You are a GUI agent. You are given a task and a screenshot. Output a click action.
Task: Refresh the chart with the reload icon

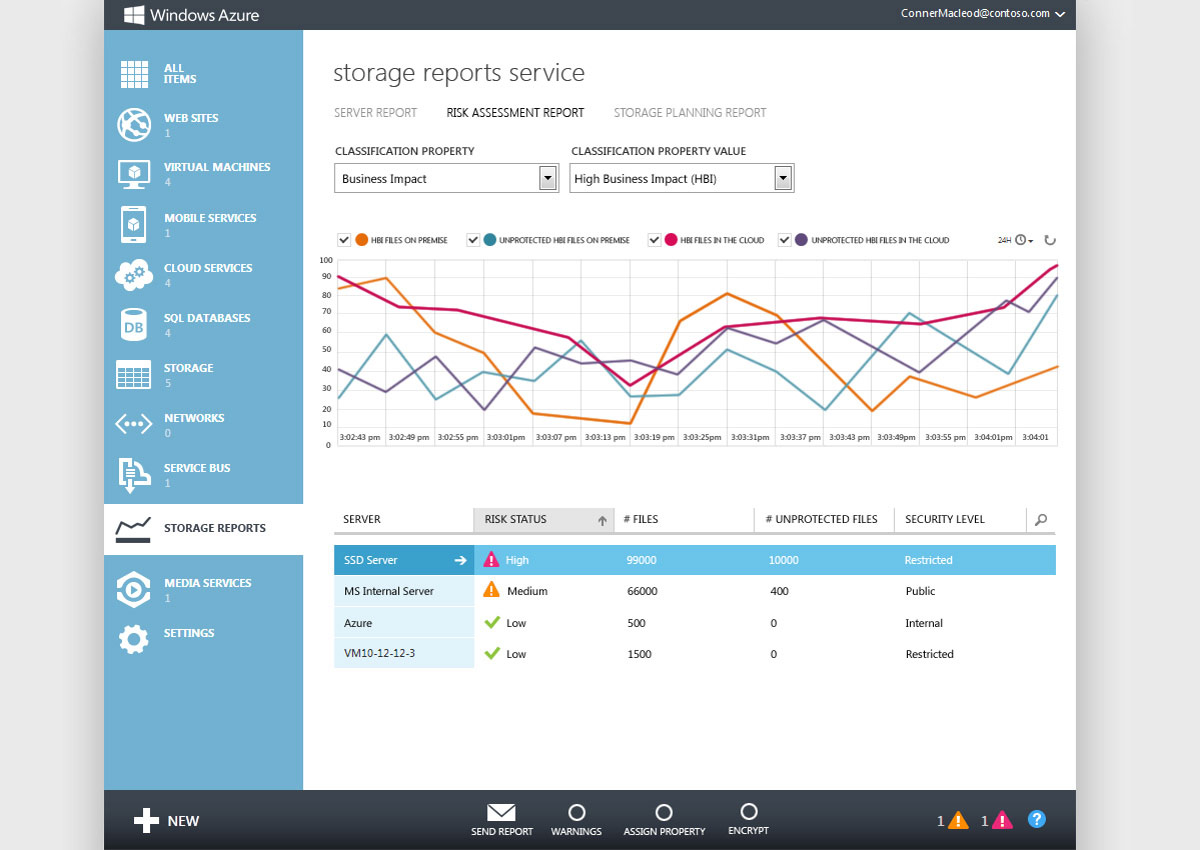1049,240
